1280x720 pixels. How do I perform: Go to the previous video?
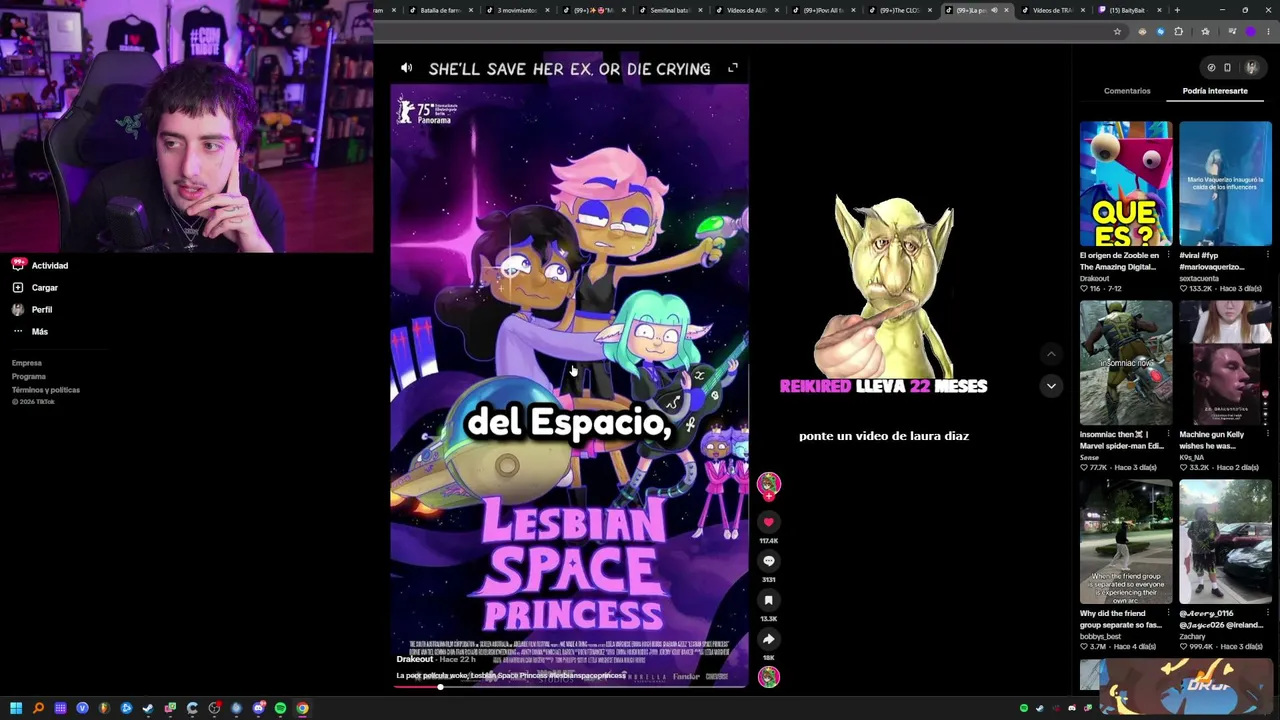click(1051, 354)
